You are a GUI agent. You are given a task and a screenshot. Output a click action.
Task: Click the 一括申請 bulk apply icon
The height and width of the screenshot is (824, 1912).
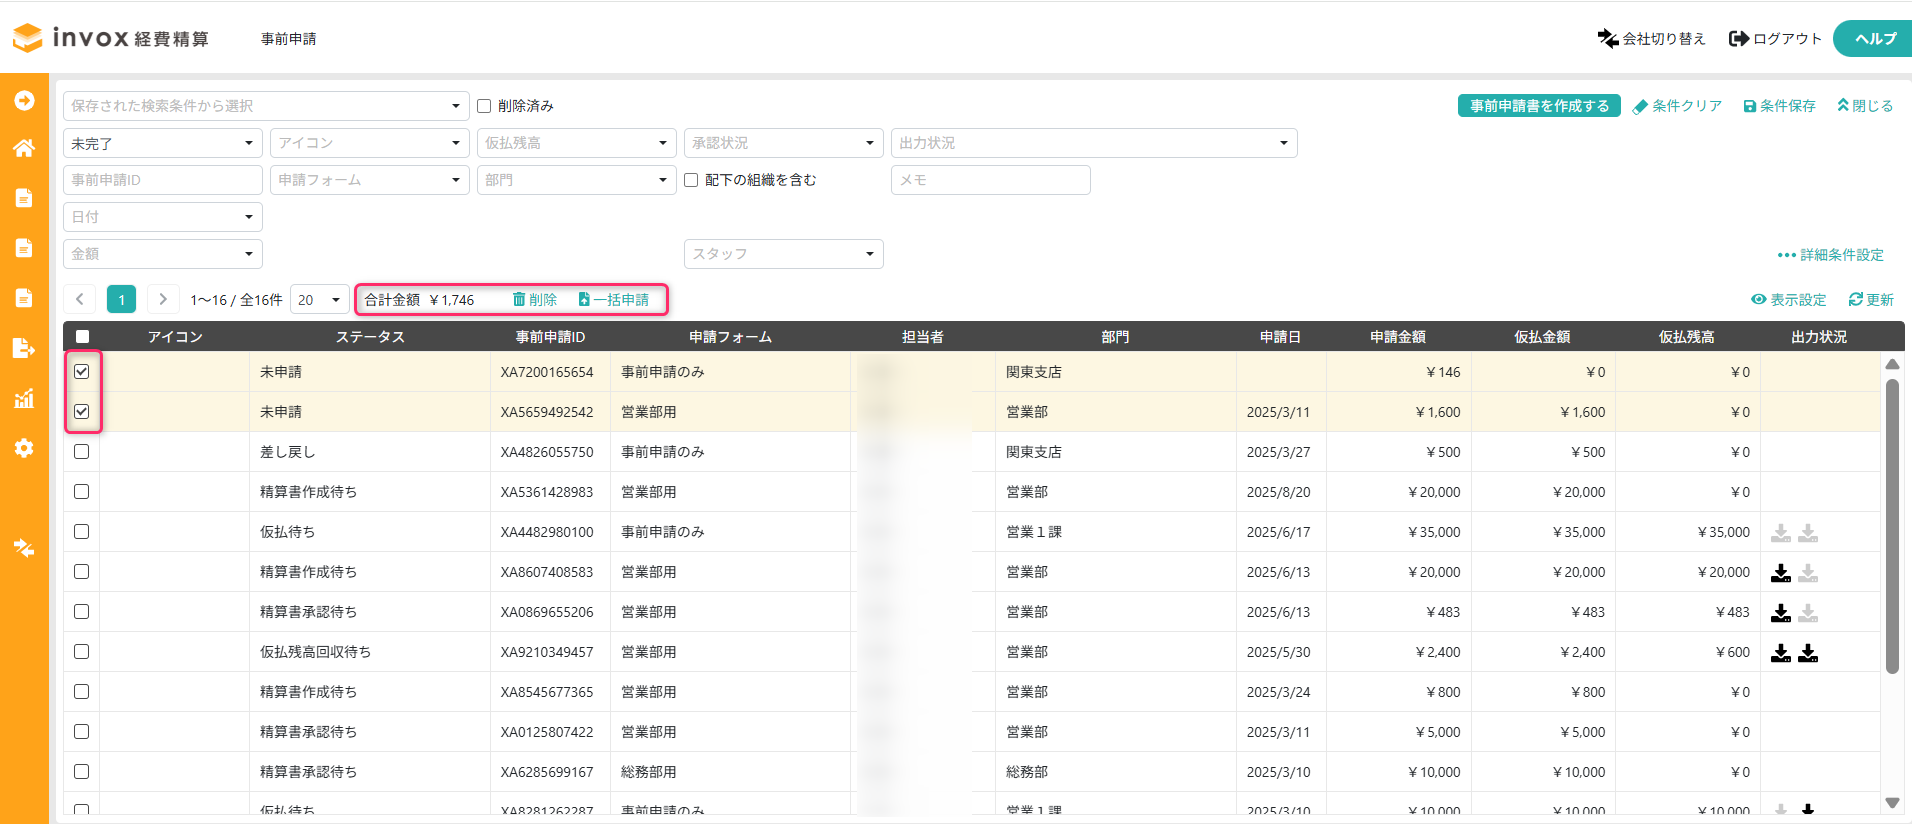584,299
